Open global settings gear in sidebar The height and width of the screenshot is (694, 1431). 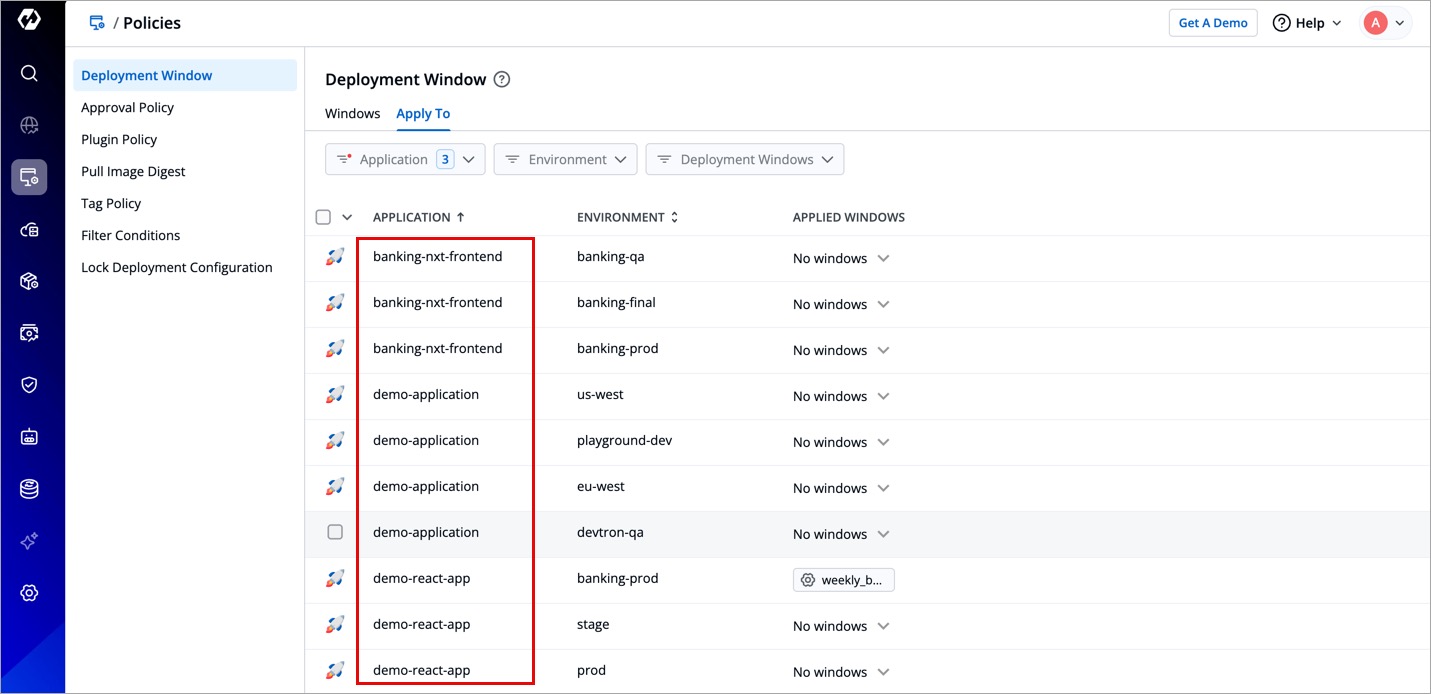pyautogui.click(x=29, y=593)
